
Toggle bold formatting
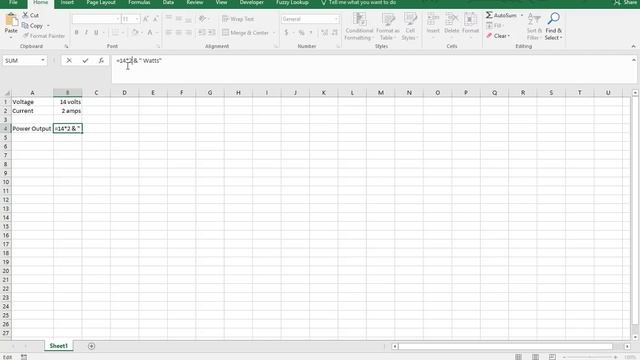[x=76, y=32]
